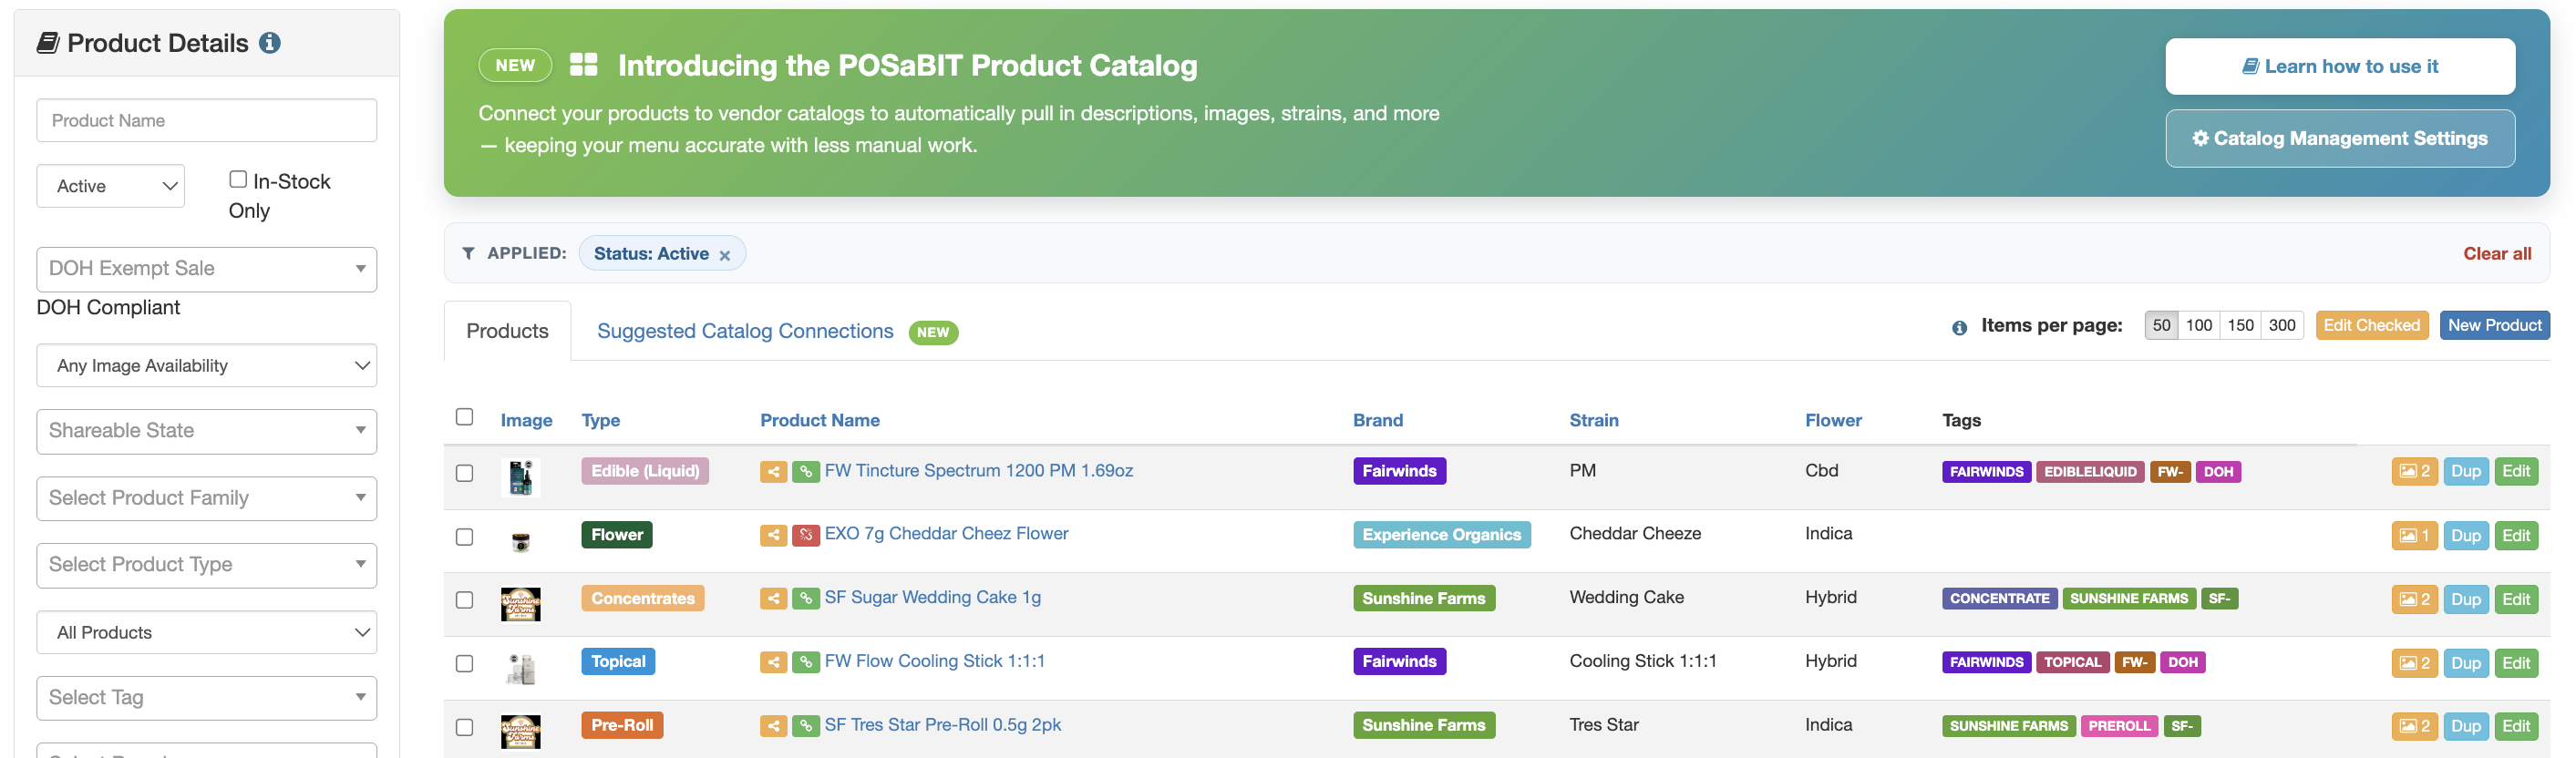This screenshot has height=758, width=2576.
Task: Click the Edit Checked button
Action: [x=2371, y=326]
